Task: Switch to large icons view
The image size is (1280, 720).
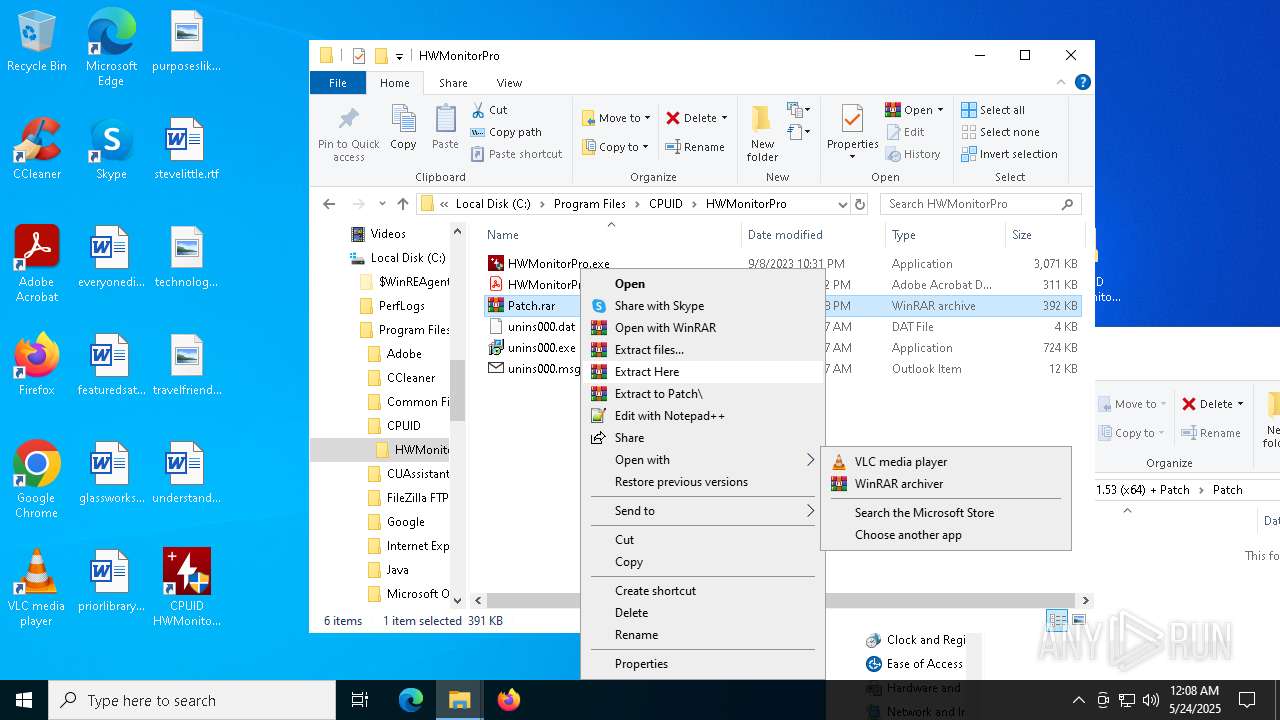Action: tap(1079, 621)
